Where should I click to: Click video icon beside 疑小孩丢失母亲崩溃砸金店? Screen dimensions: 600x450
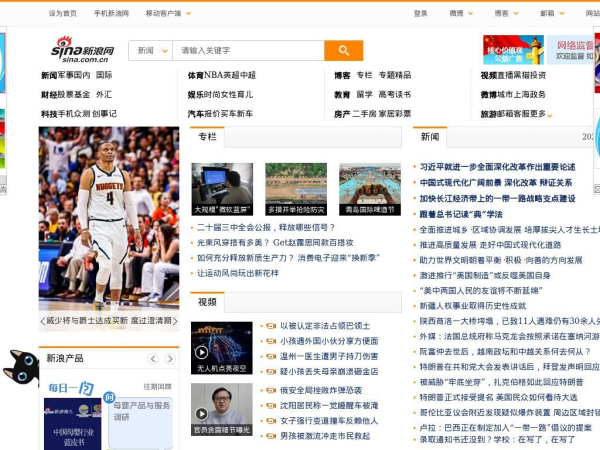(271, 372)
